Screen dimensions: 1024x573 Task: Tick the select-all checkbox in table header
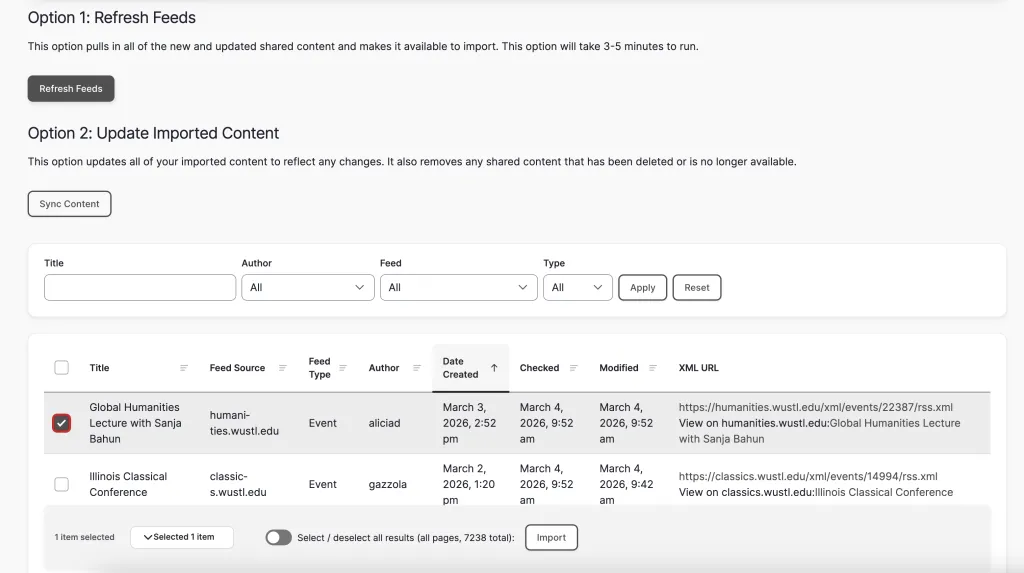62,368
